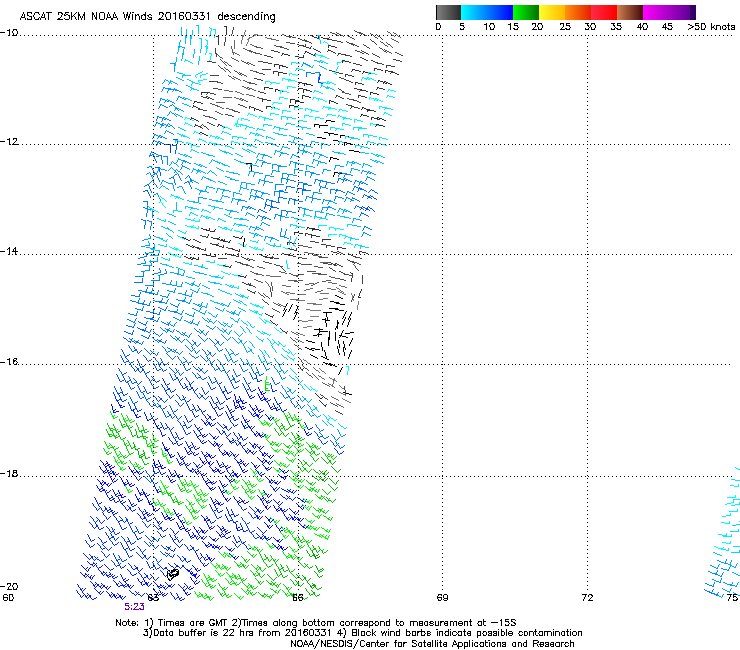The width and height of the screenshot is (740, 650).
Task: Click the 'NOAA/NESDIS/Center for Satellite Applications' credit
Action: pyautogui.click(x=432, y=644)
